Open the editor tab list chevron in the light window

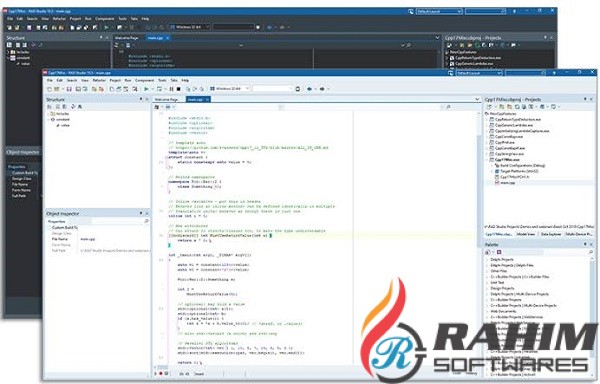477,99
